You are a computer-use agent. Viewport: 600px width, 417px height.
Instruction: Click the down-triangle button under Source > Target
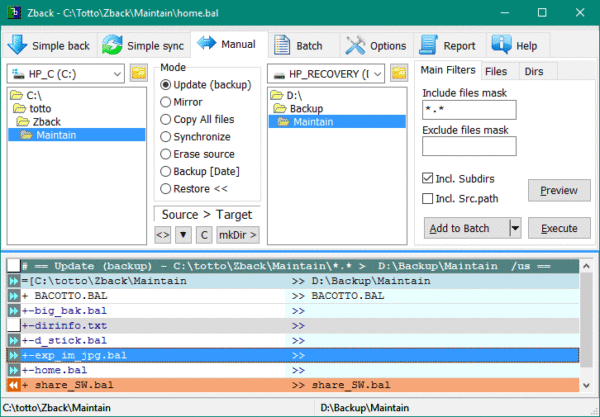tap(183, 235)
